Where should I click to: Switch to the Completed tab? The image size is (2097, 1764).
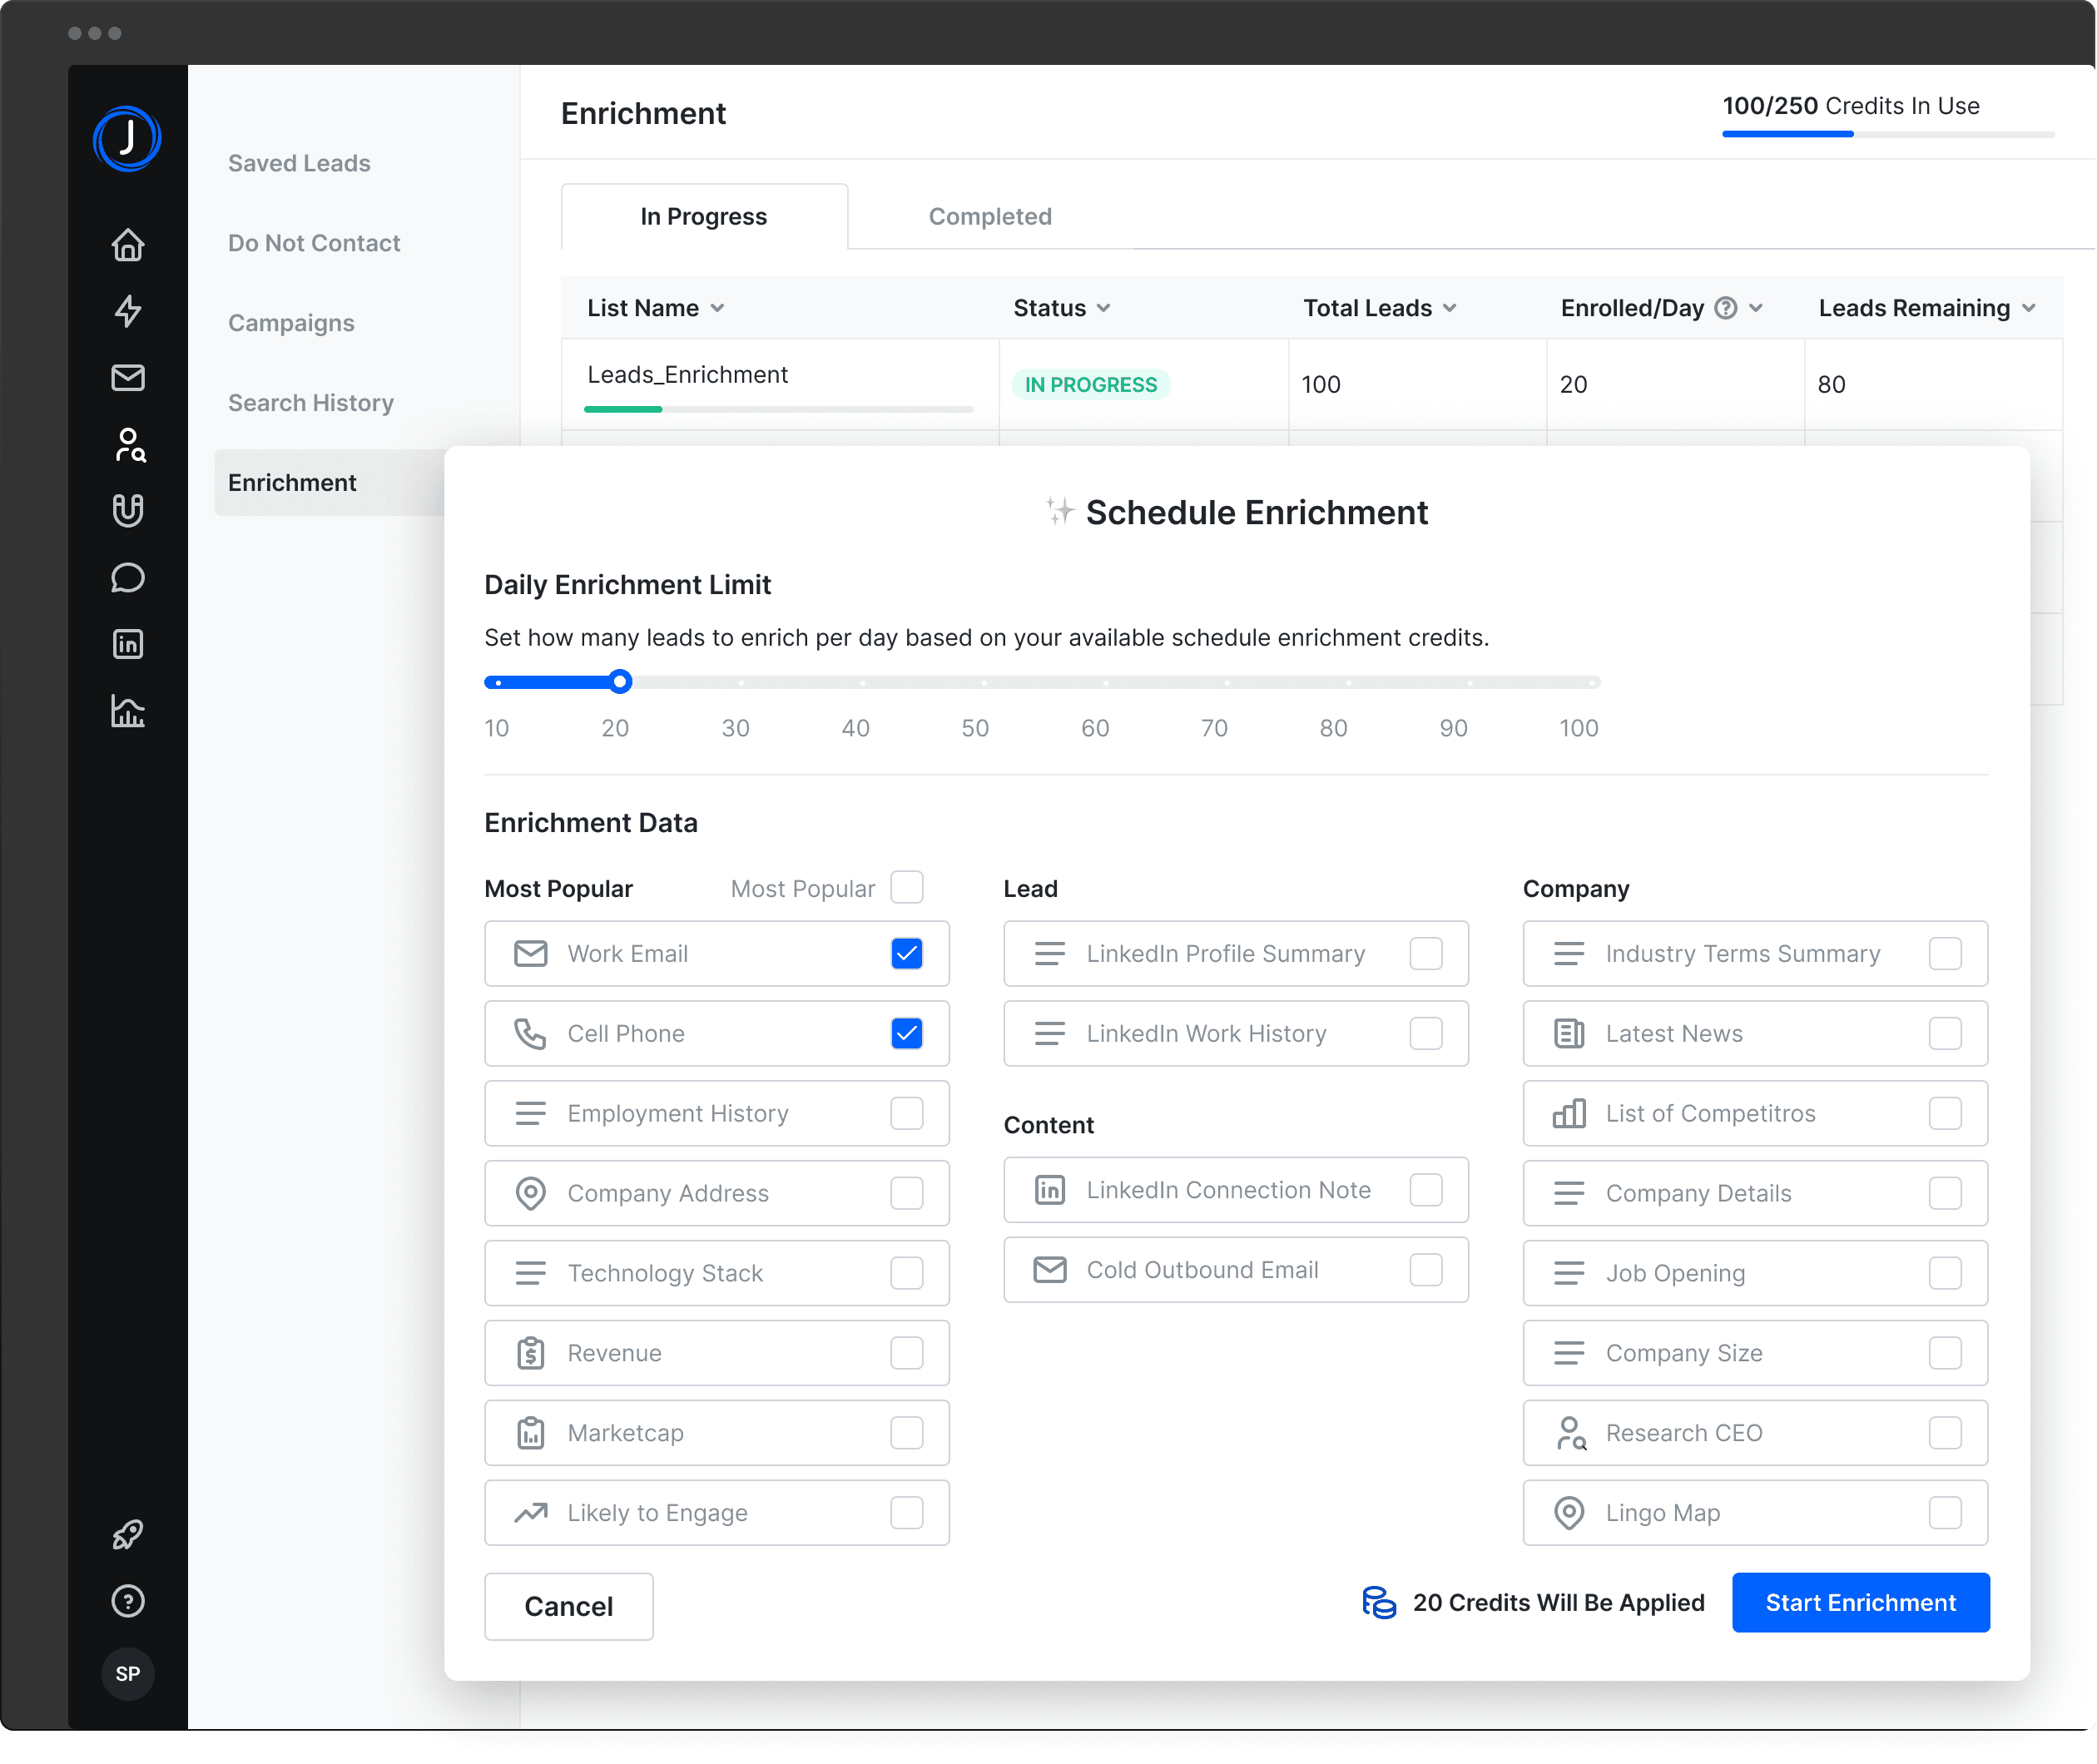click(x=990, y=217)
